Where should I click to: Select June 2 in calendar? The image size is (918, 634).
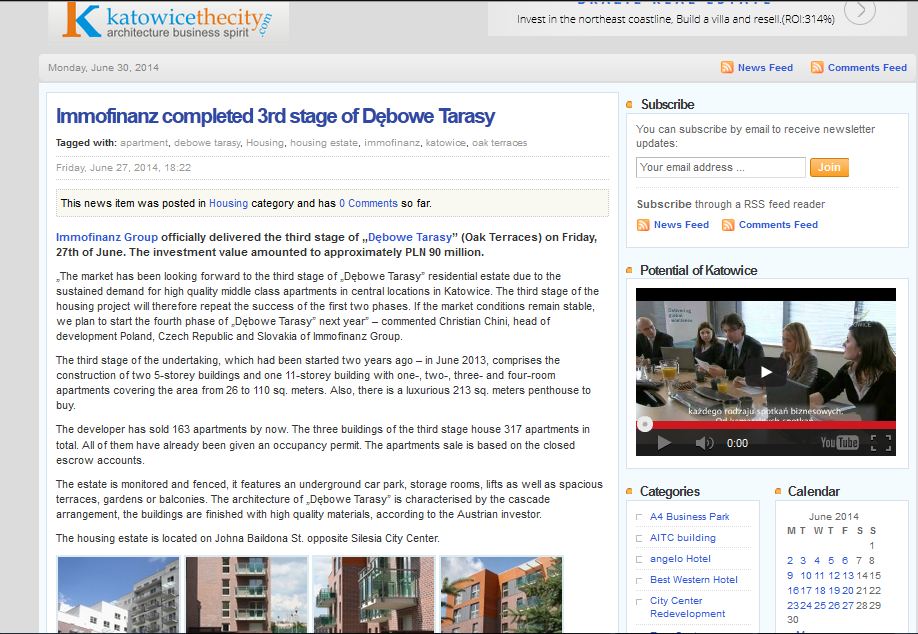point(790,561)
